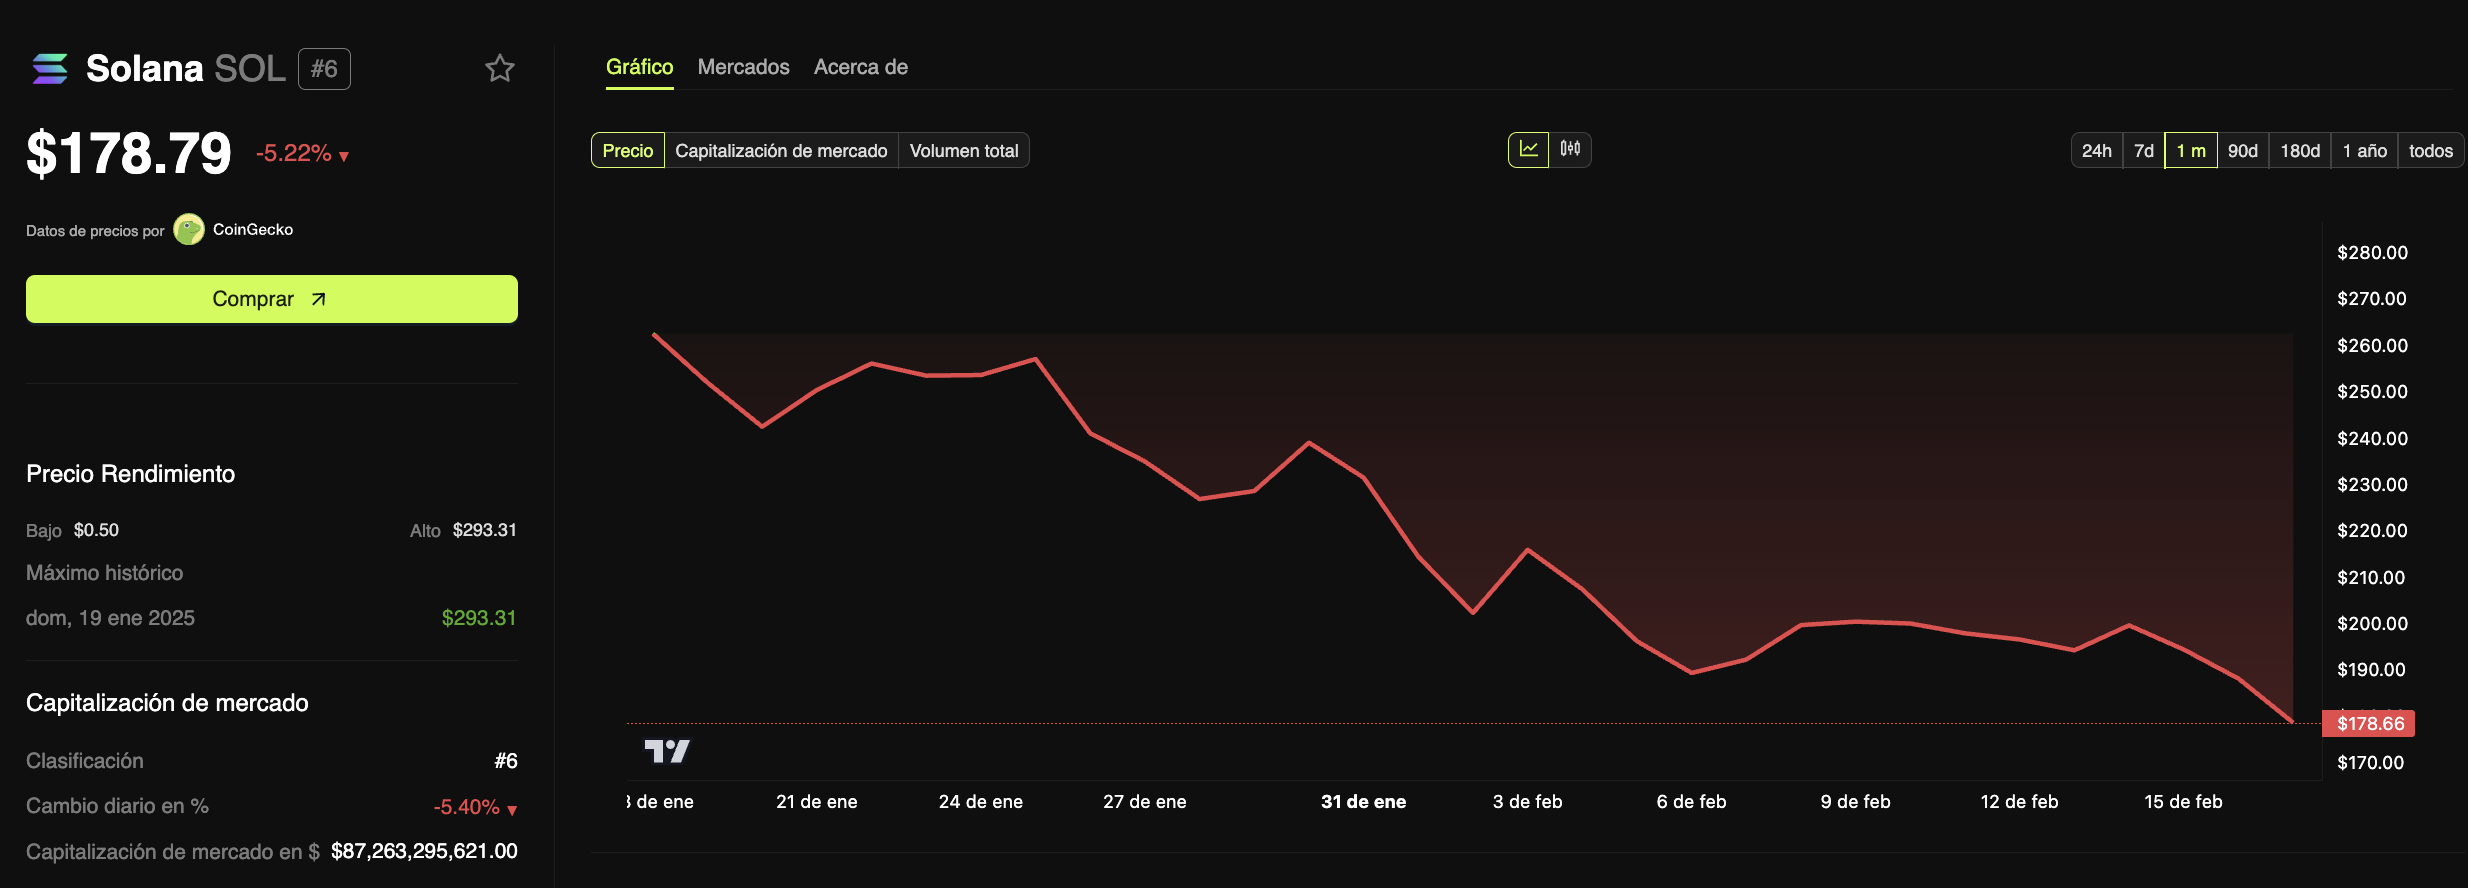
Task: Click the market cap value $87,263,295,621.00
Action: click(424, 851)
